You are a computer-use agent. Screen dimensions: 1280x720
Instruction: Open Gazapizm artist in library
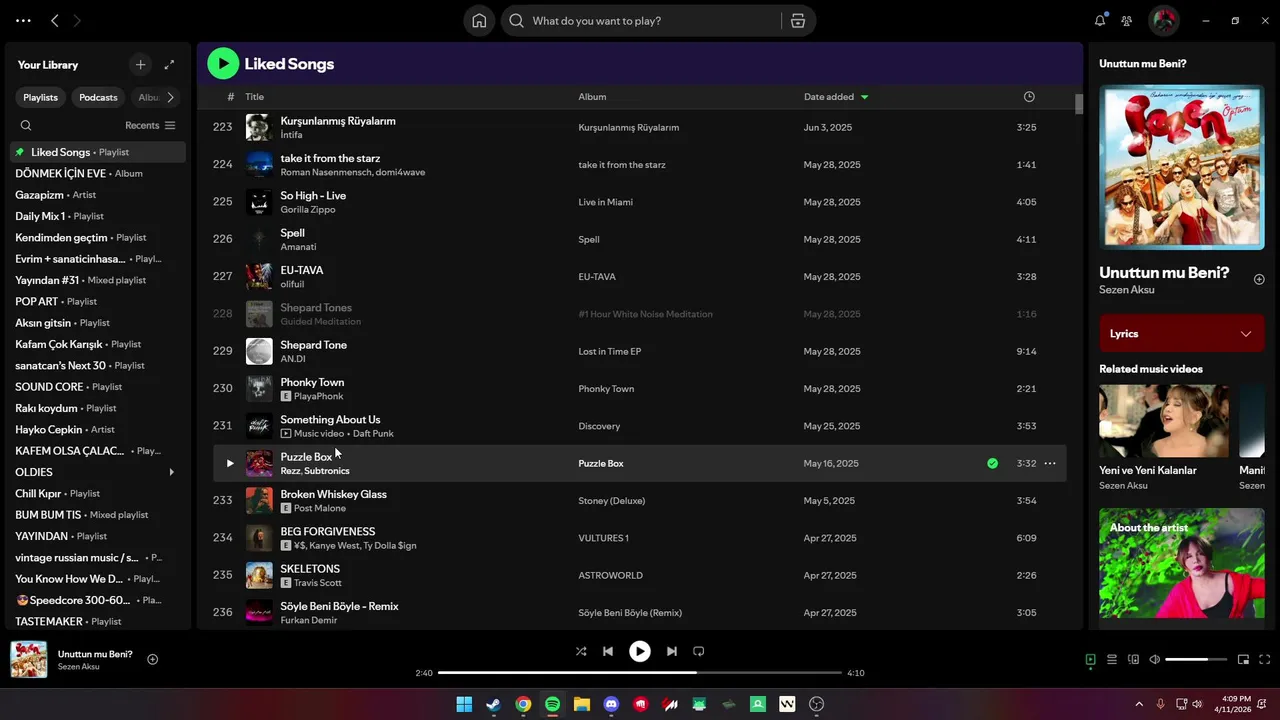pyautogui.click(x=98, y=195)
